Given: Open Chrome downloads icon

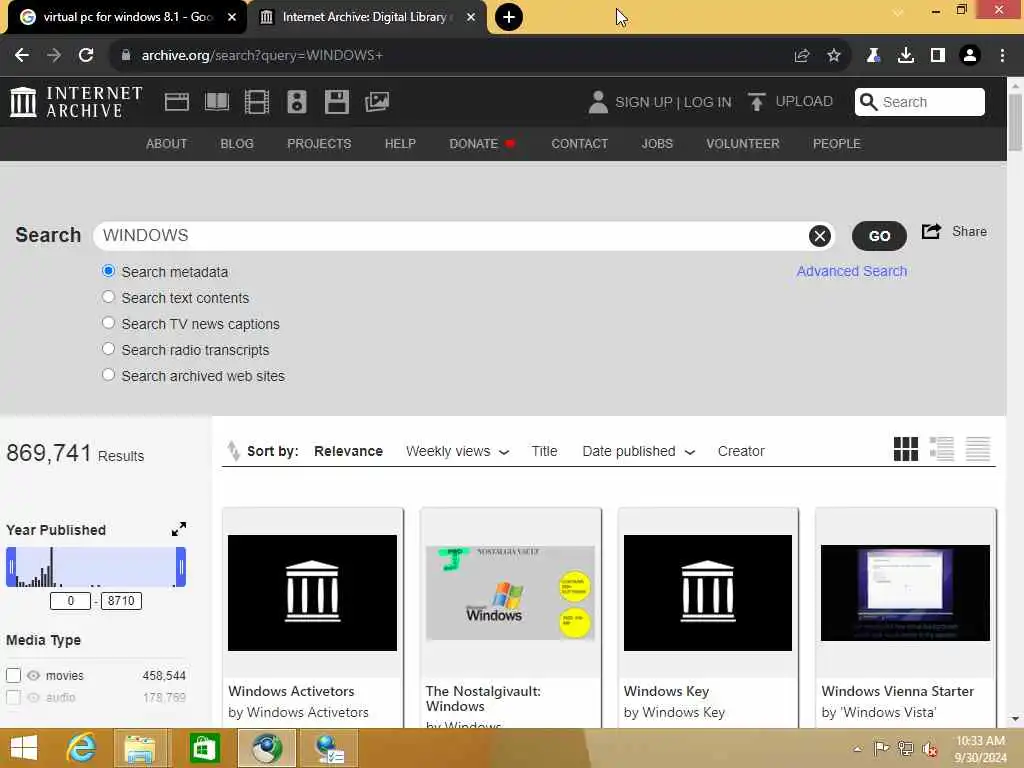Looking at the screenshot, I should 906,56.
